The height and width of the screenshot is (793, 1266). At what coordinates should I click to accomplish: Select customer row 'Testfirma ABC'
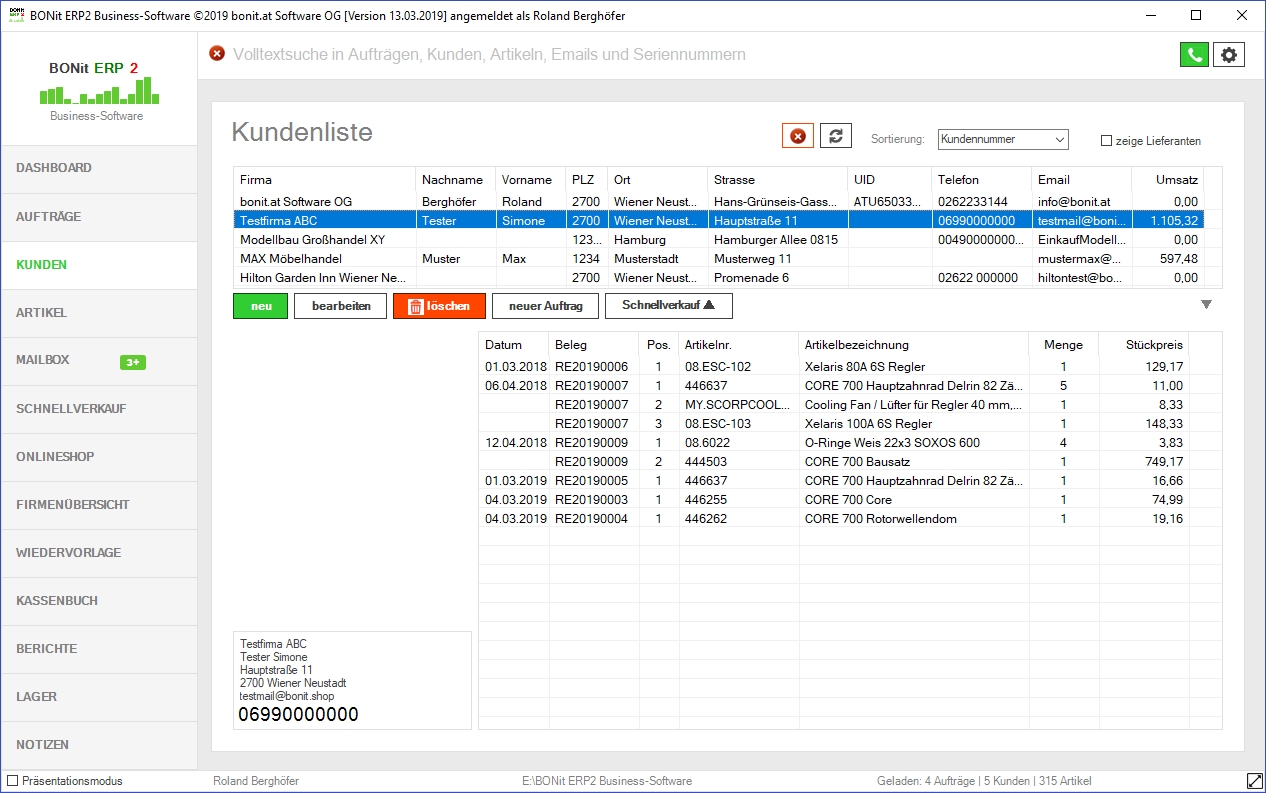(718, 220)
